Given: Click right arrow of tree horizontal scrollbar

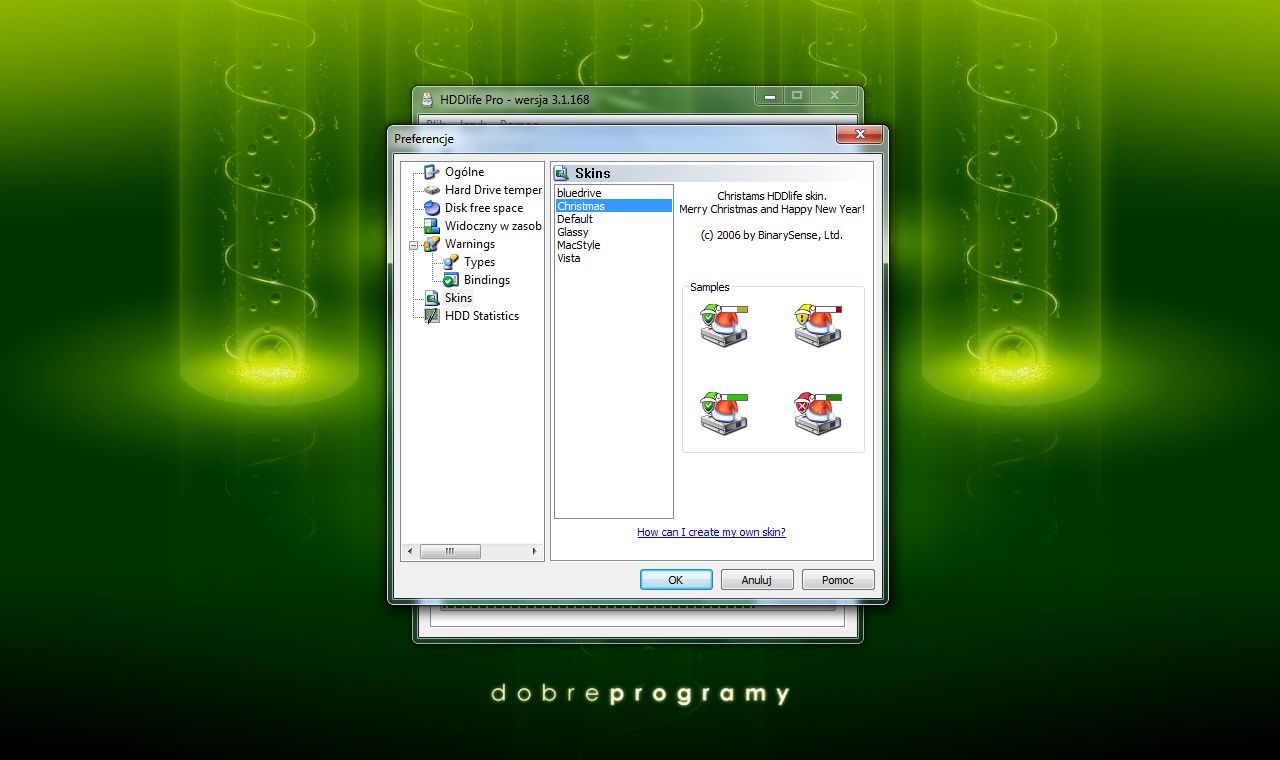Looking at the screenshot, I should coord(535,551).
